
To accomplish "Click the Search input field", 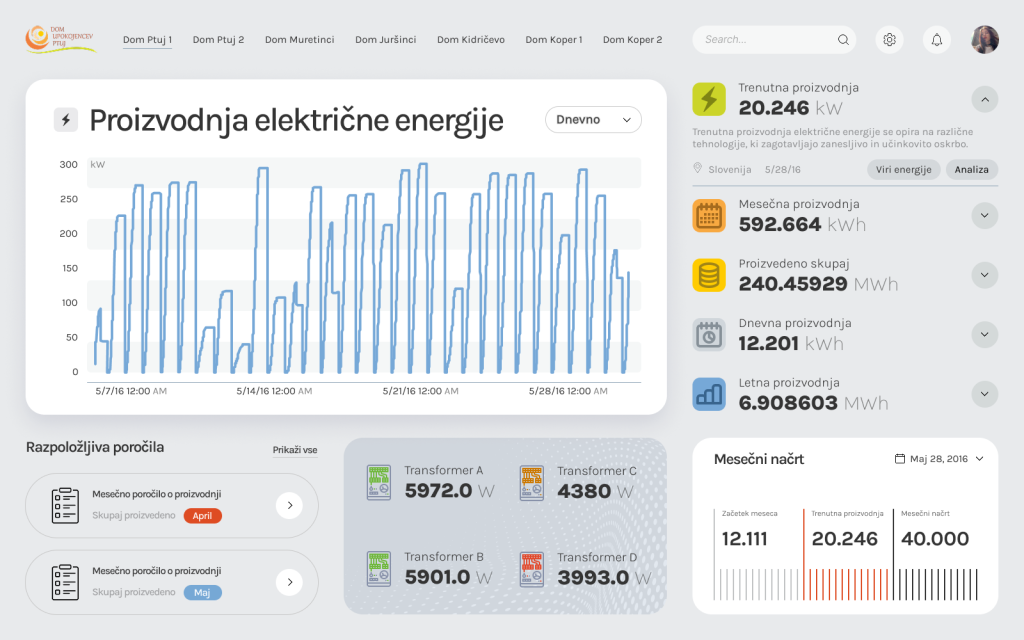I will (765, 40).
